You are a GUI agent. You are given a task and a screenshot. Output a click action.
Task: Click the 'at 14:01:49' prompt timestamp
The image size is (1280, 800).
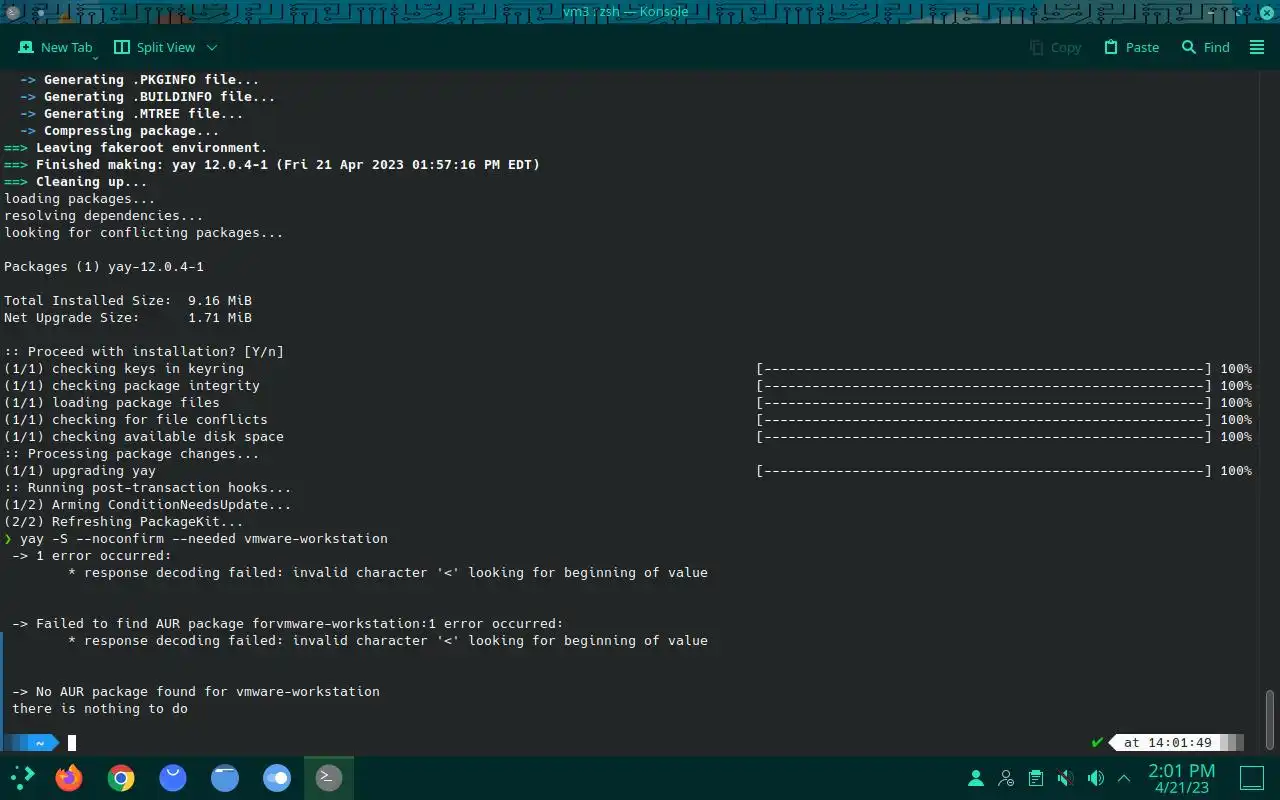[x=1167, y=743]
